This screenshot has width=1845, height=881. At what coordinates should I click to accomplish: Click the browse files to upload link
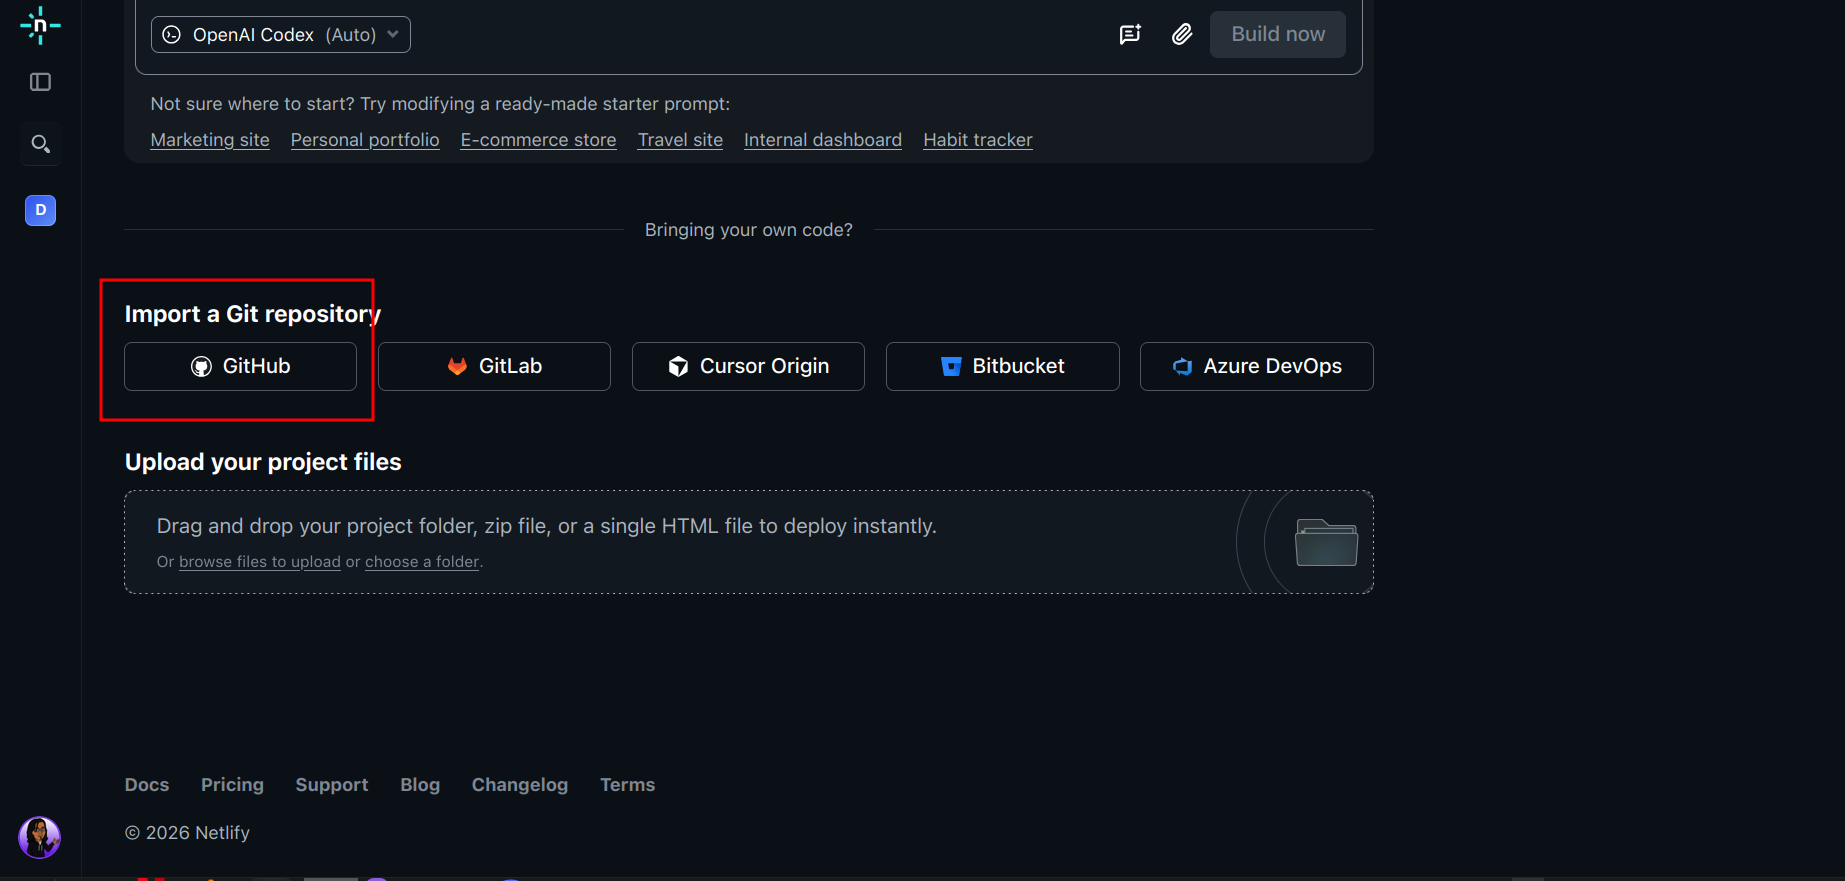pos(260,562)
